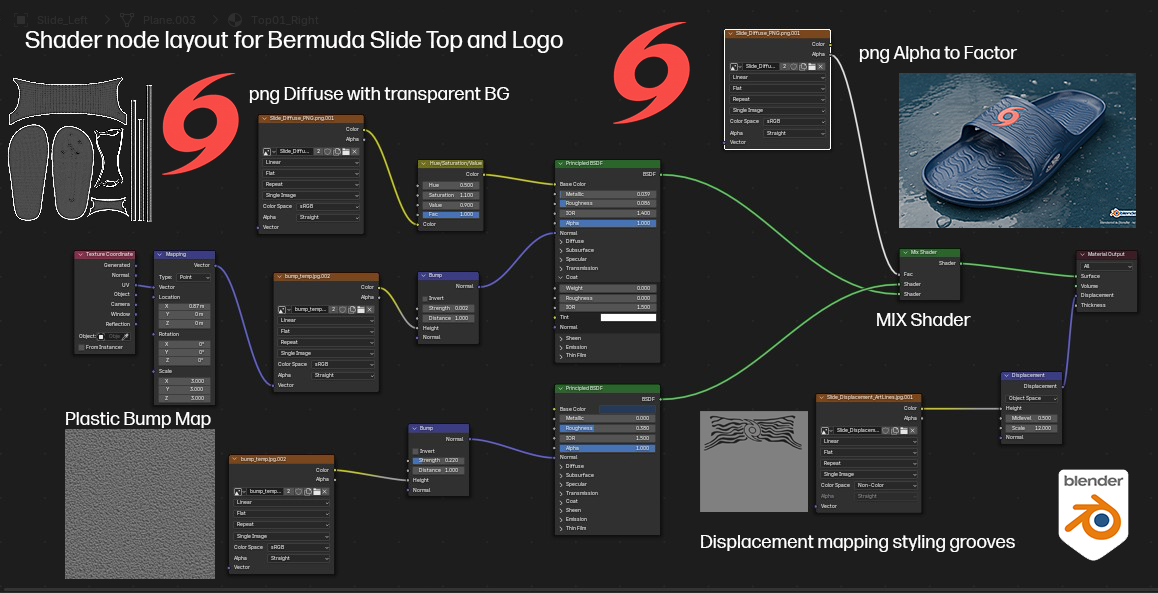This screenshot has height=593, width=1158.
Task: Click the fake user shield icon on Slide_Diffuse_PNG node
Action: pyautogui.click(x=327, y=151)
